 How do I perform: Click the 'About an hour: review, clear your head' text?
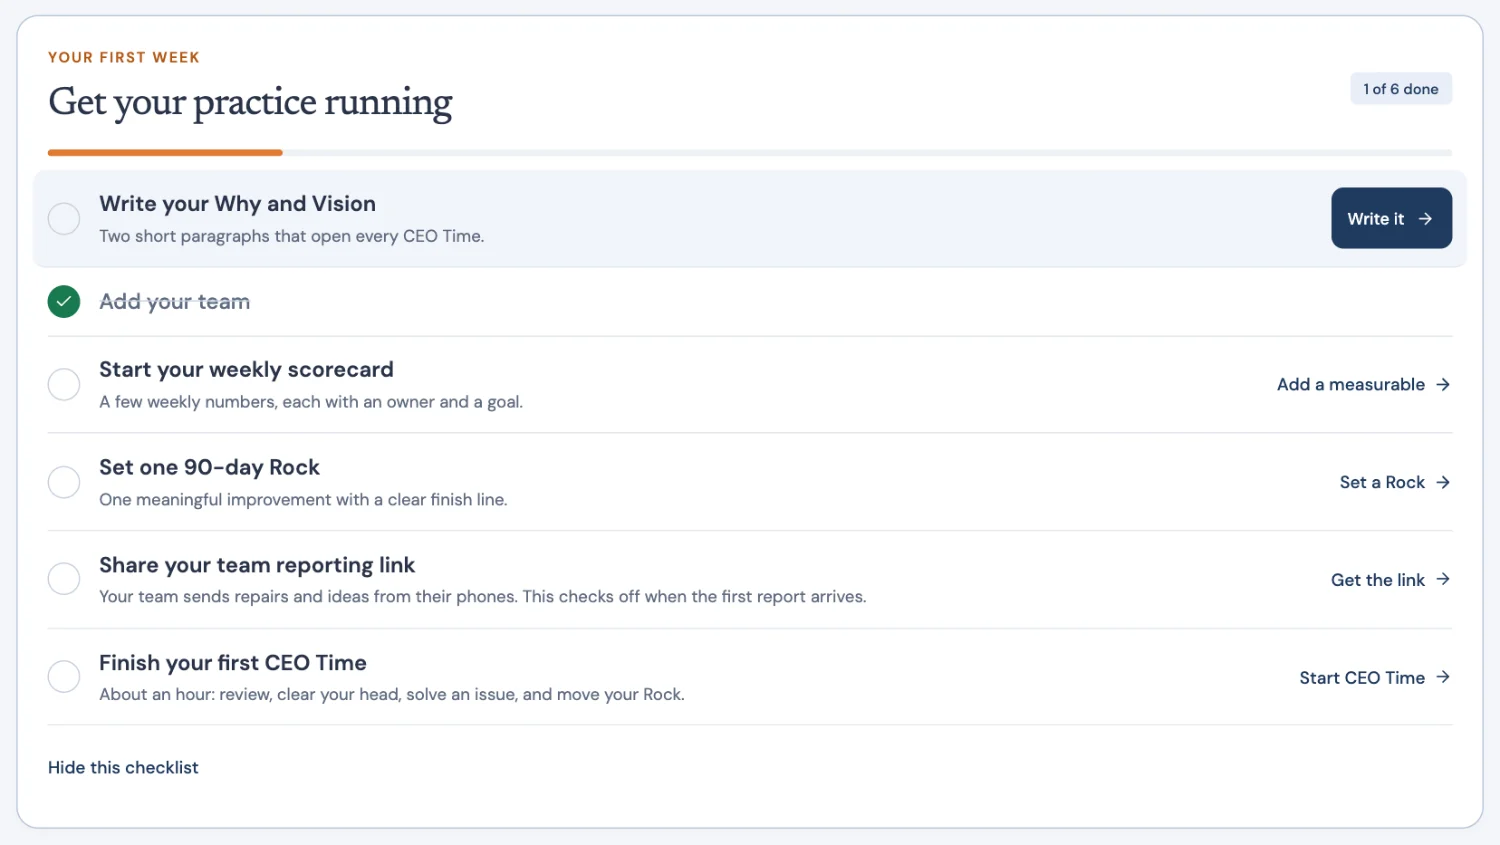point(392,695)
